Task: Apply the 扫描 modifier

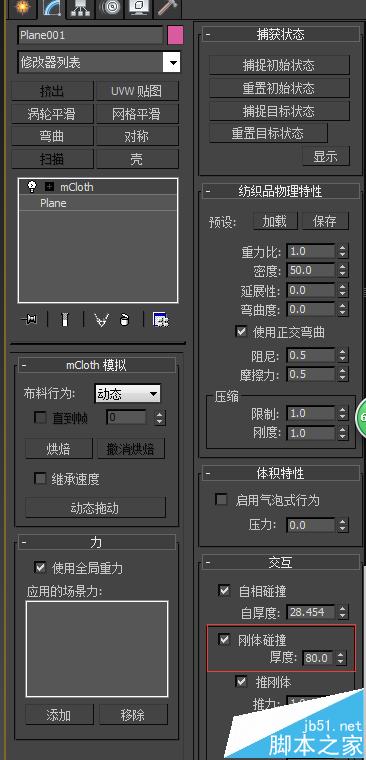Action: (x=52, y=159)
